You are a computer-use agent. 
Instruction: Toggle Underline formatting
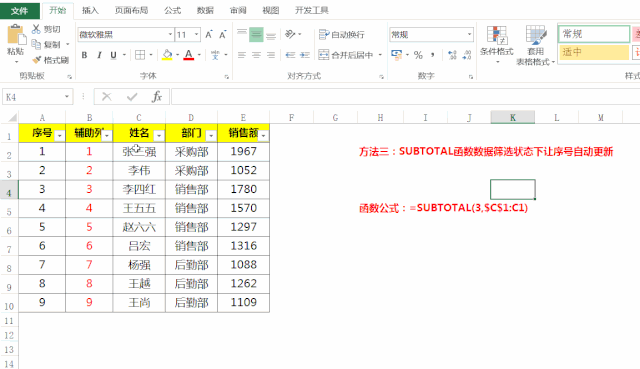point(113,55)
